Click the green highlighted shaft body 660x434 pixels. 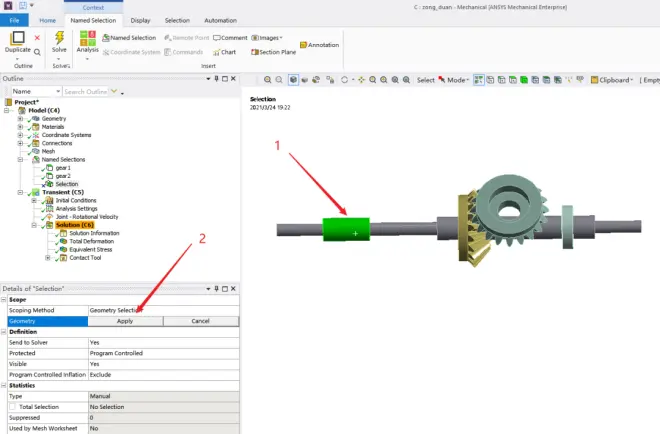tap(346, 229)
